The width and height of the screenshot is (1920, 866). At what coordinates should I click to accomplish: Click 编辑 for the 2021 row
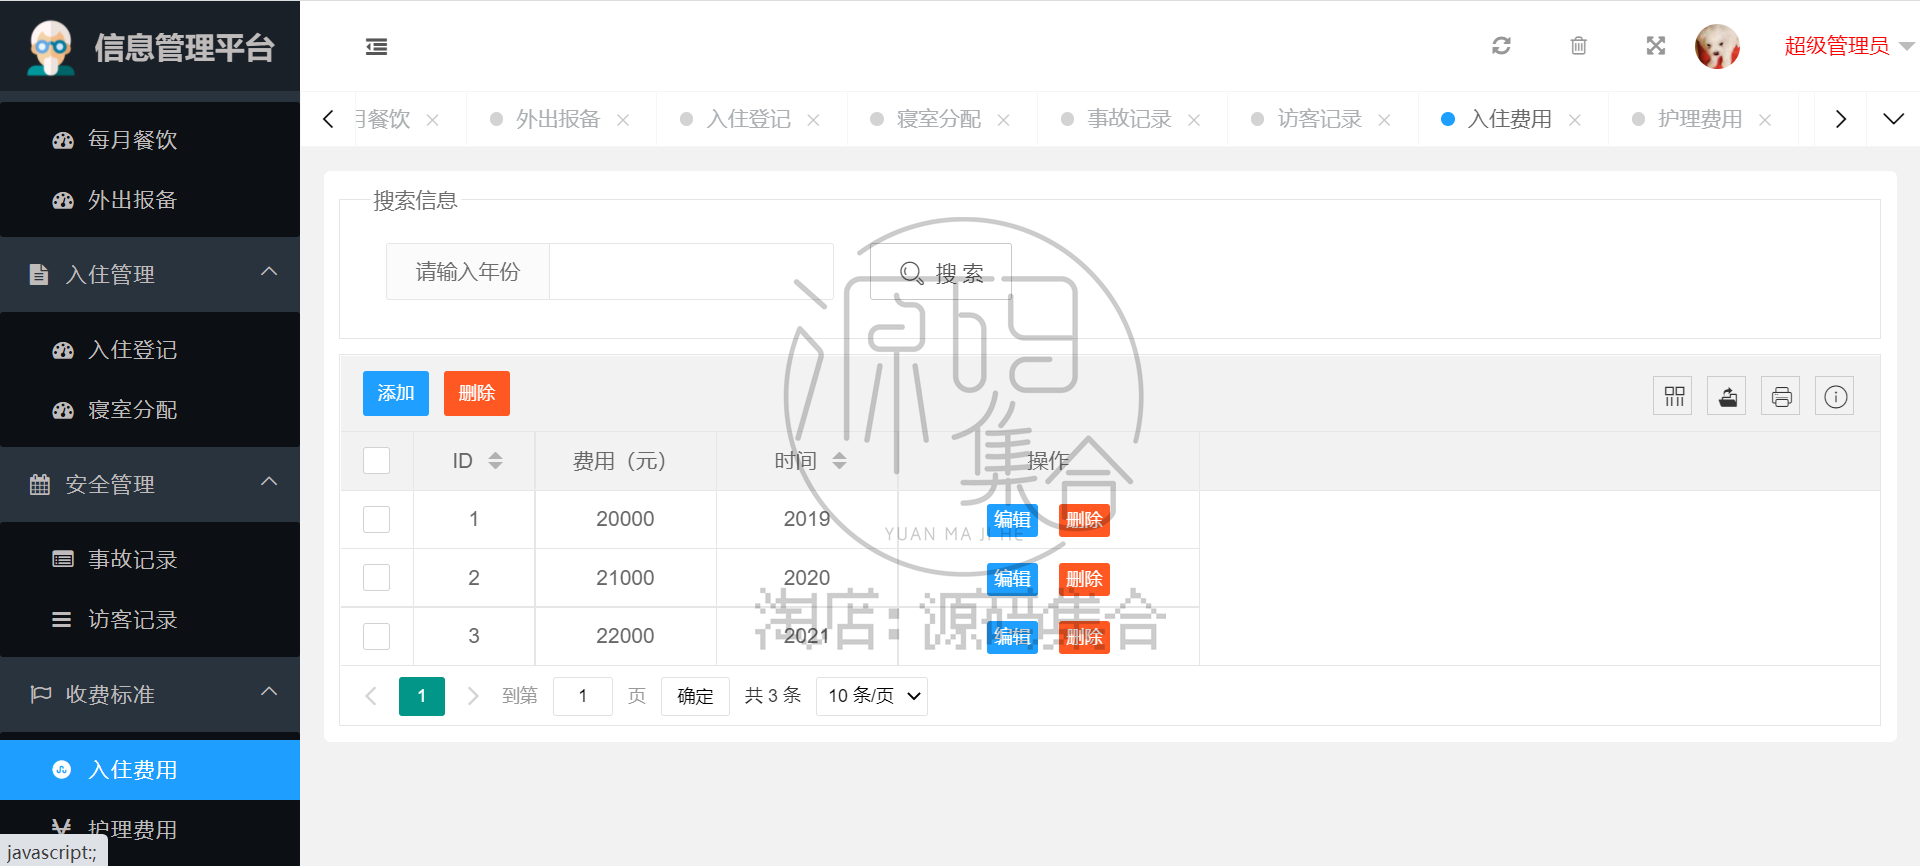click(x=1012, y=637)
